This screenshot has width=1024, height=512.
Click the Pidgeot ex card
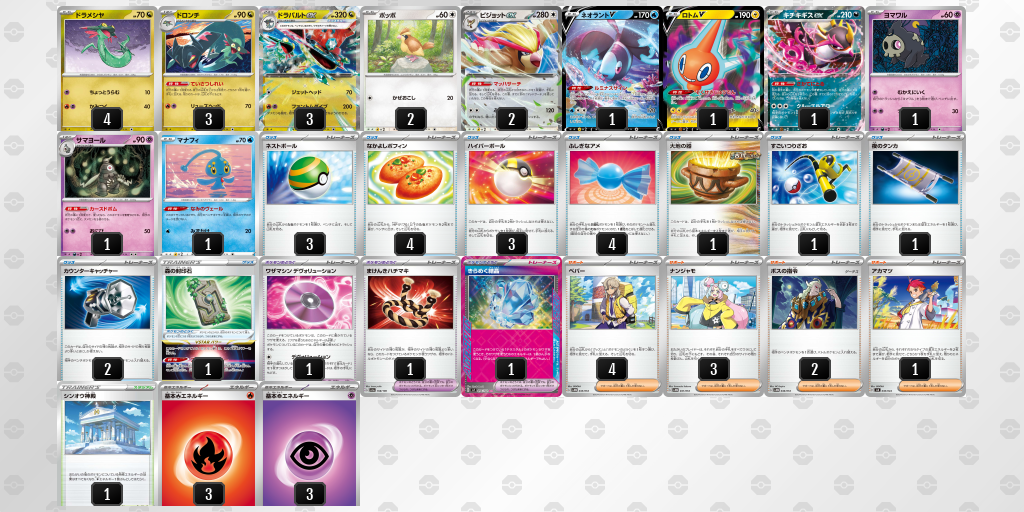point(511,69)
